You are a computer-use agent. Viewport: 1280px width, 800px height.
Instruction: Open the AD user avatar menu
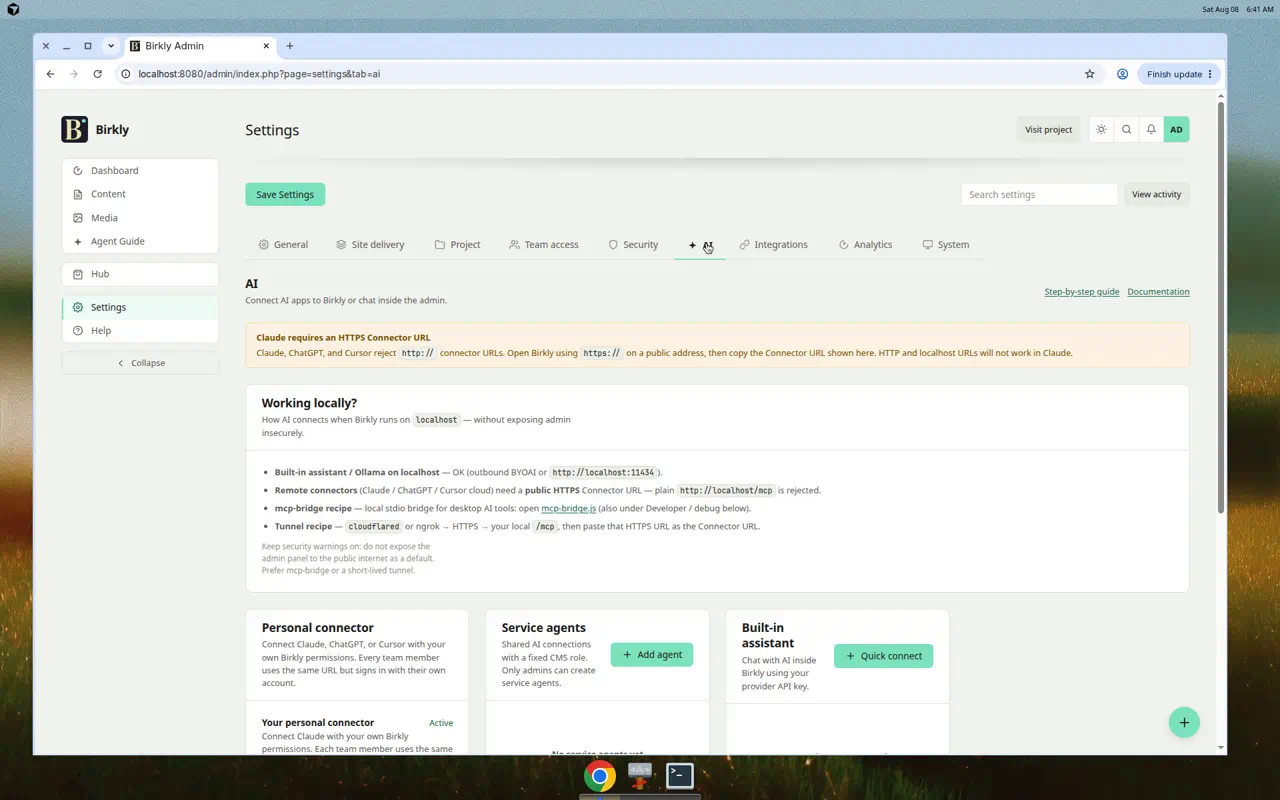pos(1176,130)
